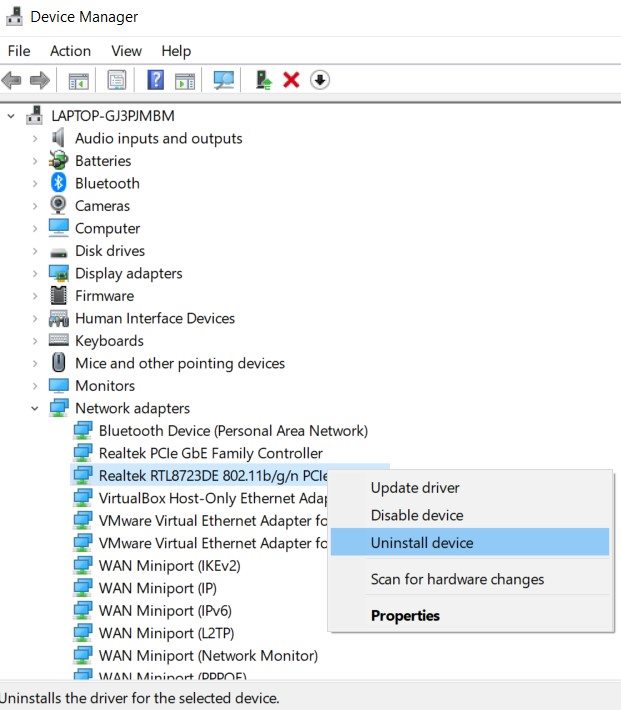The image size is (621, 710).
Task: Select WAN Miniport (L2TP)
Action: [166, 633]
